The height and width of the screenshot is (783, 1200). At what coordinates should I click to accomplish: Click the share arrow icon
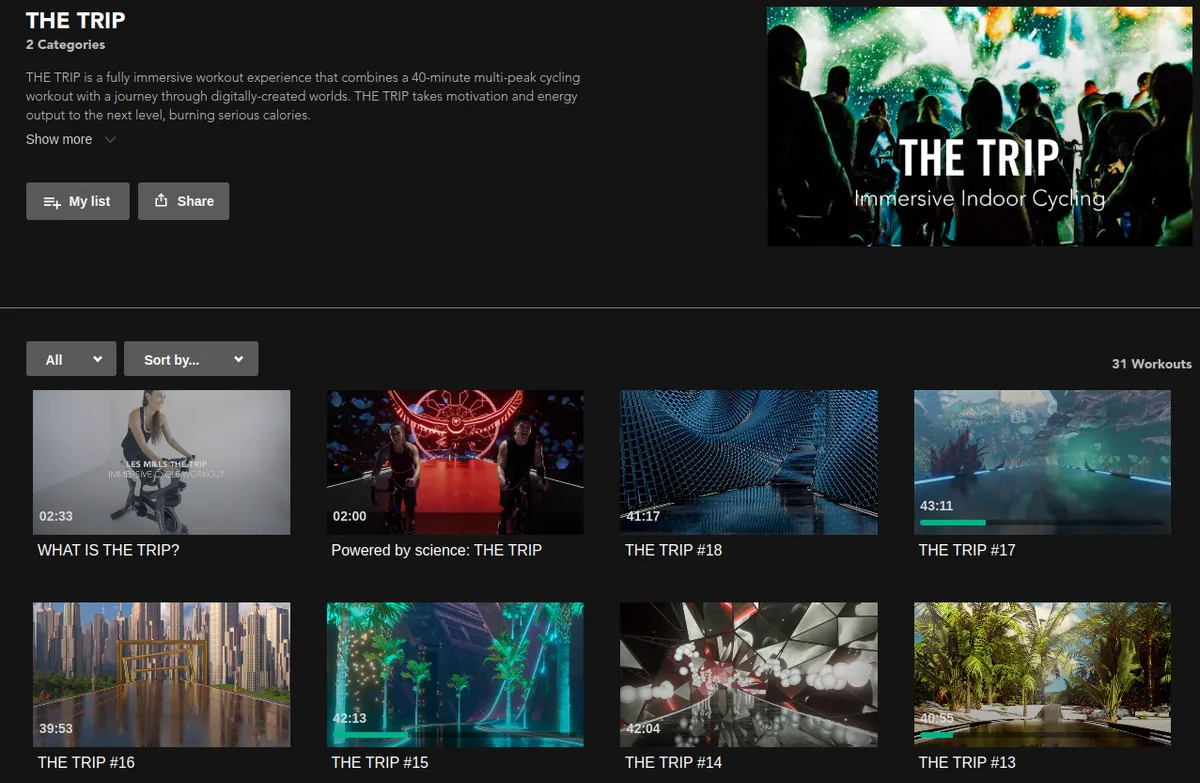coord(161,201)
